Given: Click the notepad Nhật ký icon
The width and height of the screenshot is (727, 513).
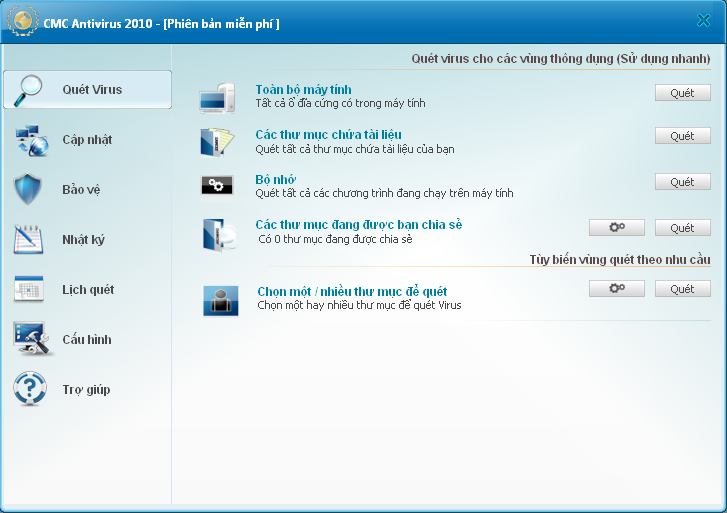Looking at the screenshot, I should [28, 239].
